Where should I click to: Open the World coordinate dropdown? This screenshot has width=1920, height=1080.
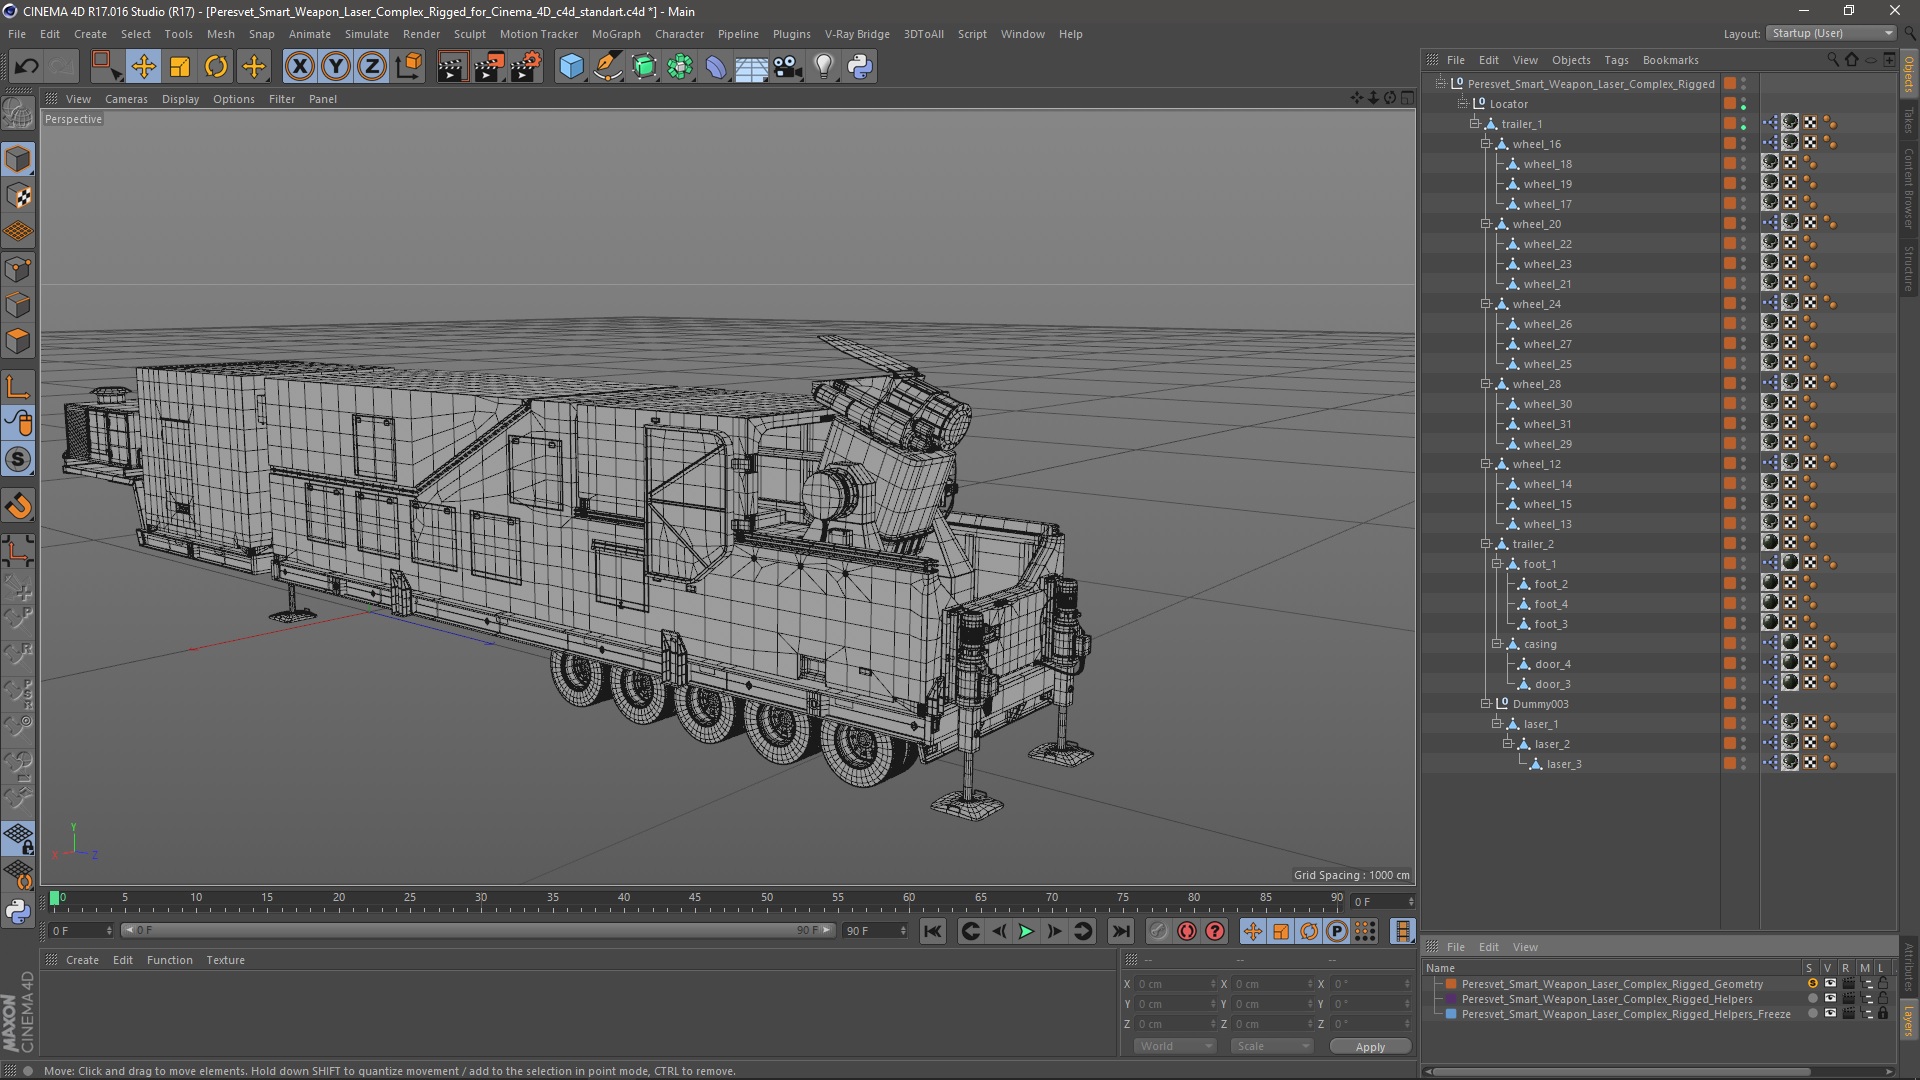click(1175, 1046)
